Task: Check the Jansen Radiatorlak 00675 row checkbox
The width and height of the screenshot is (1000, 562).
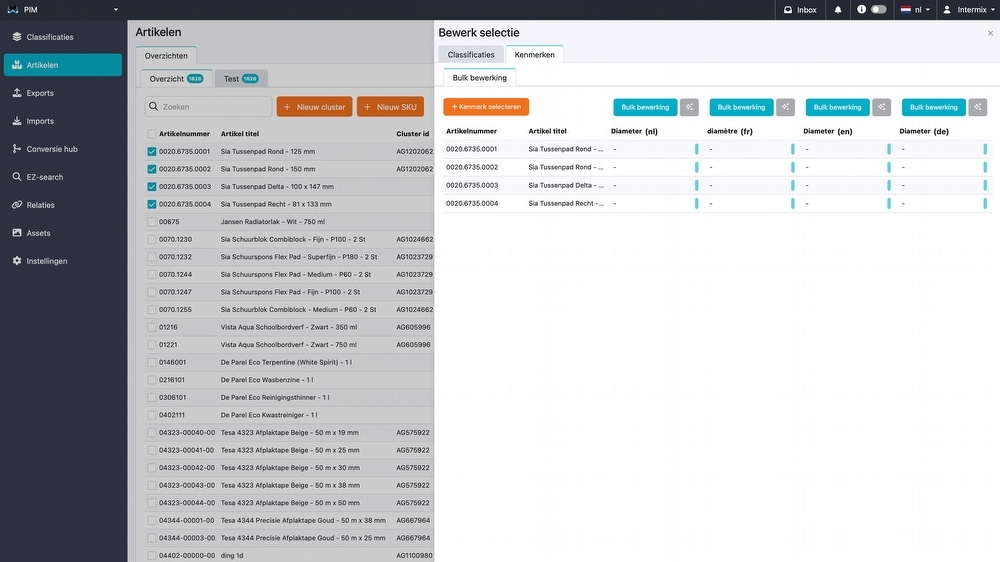Action: coord(152,222)
